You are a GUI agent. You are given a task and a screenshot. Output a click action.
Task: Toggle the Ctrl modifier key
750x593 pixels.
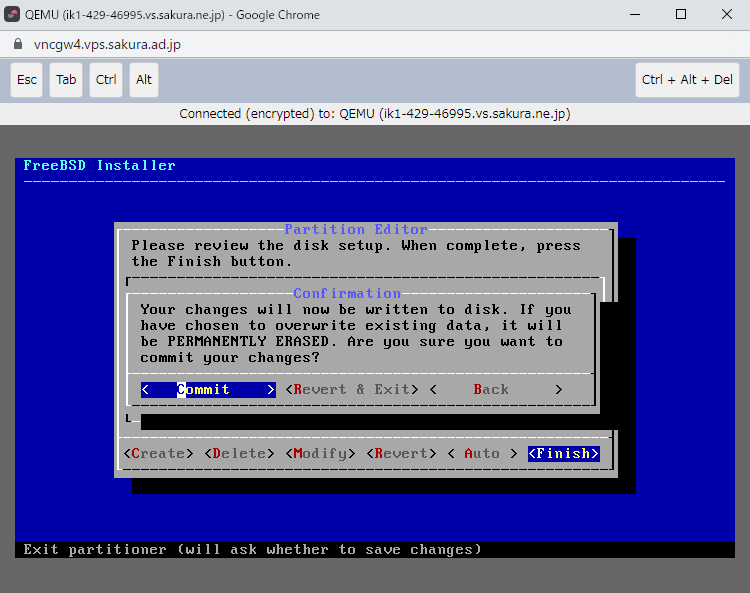pos(106,80)
